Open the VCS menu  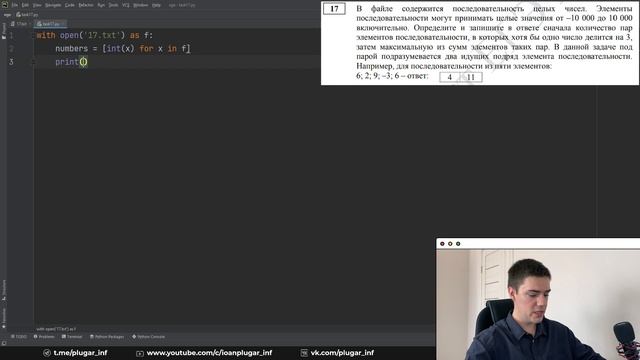[125, 5]
